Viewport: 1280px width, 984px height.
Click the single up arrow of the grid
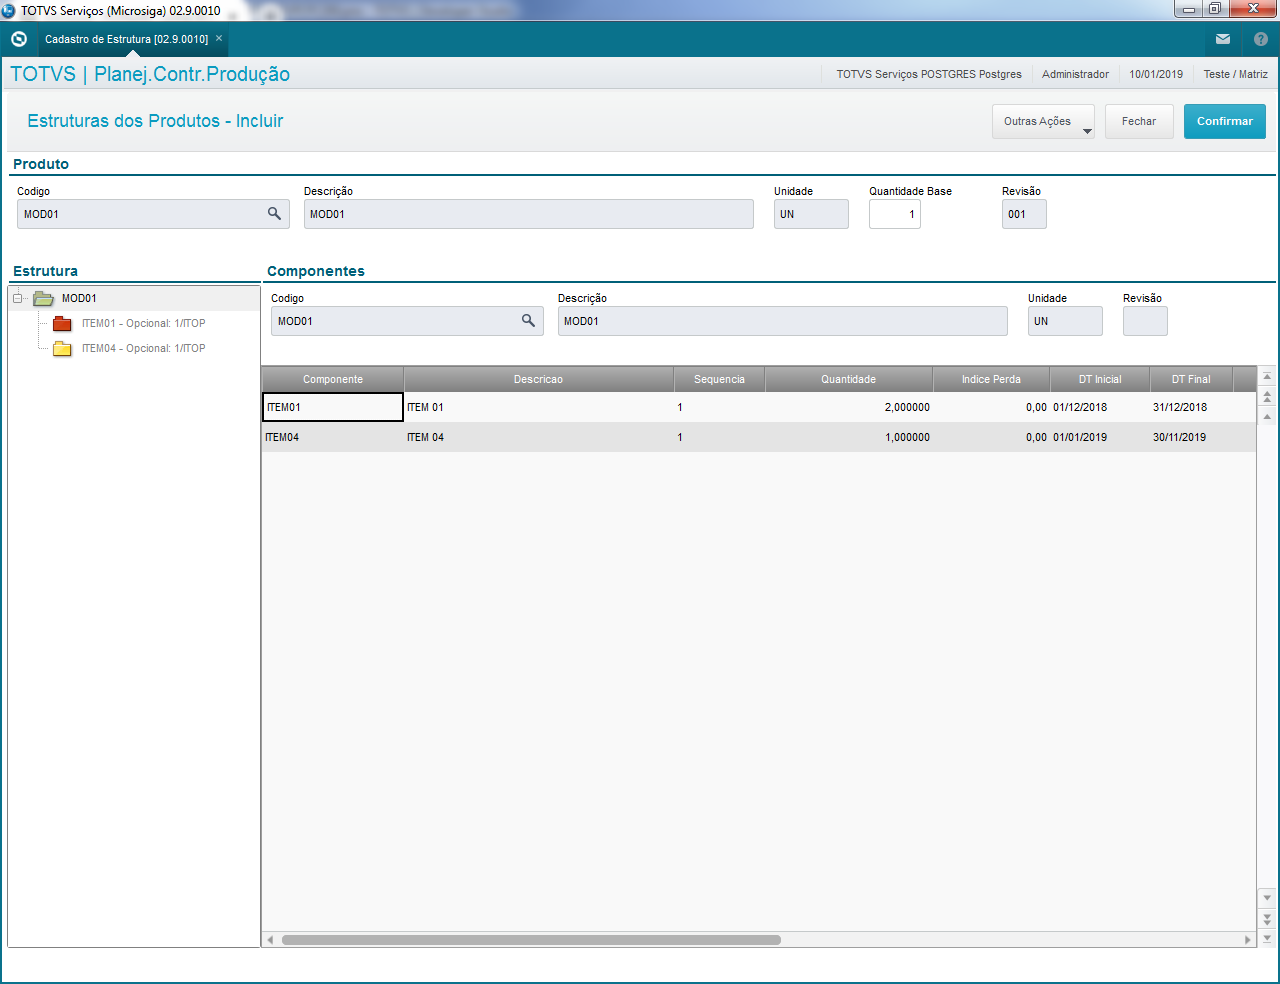coord(1267,416)
